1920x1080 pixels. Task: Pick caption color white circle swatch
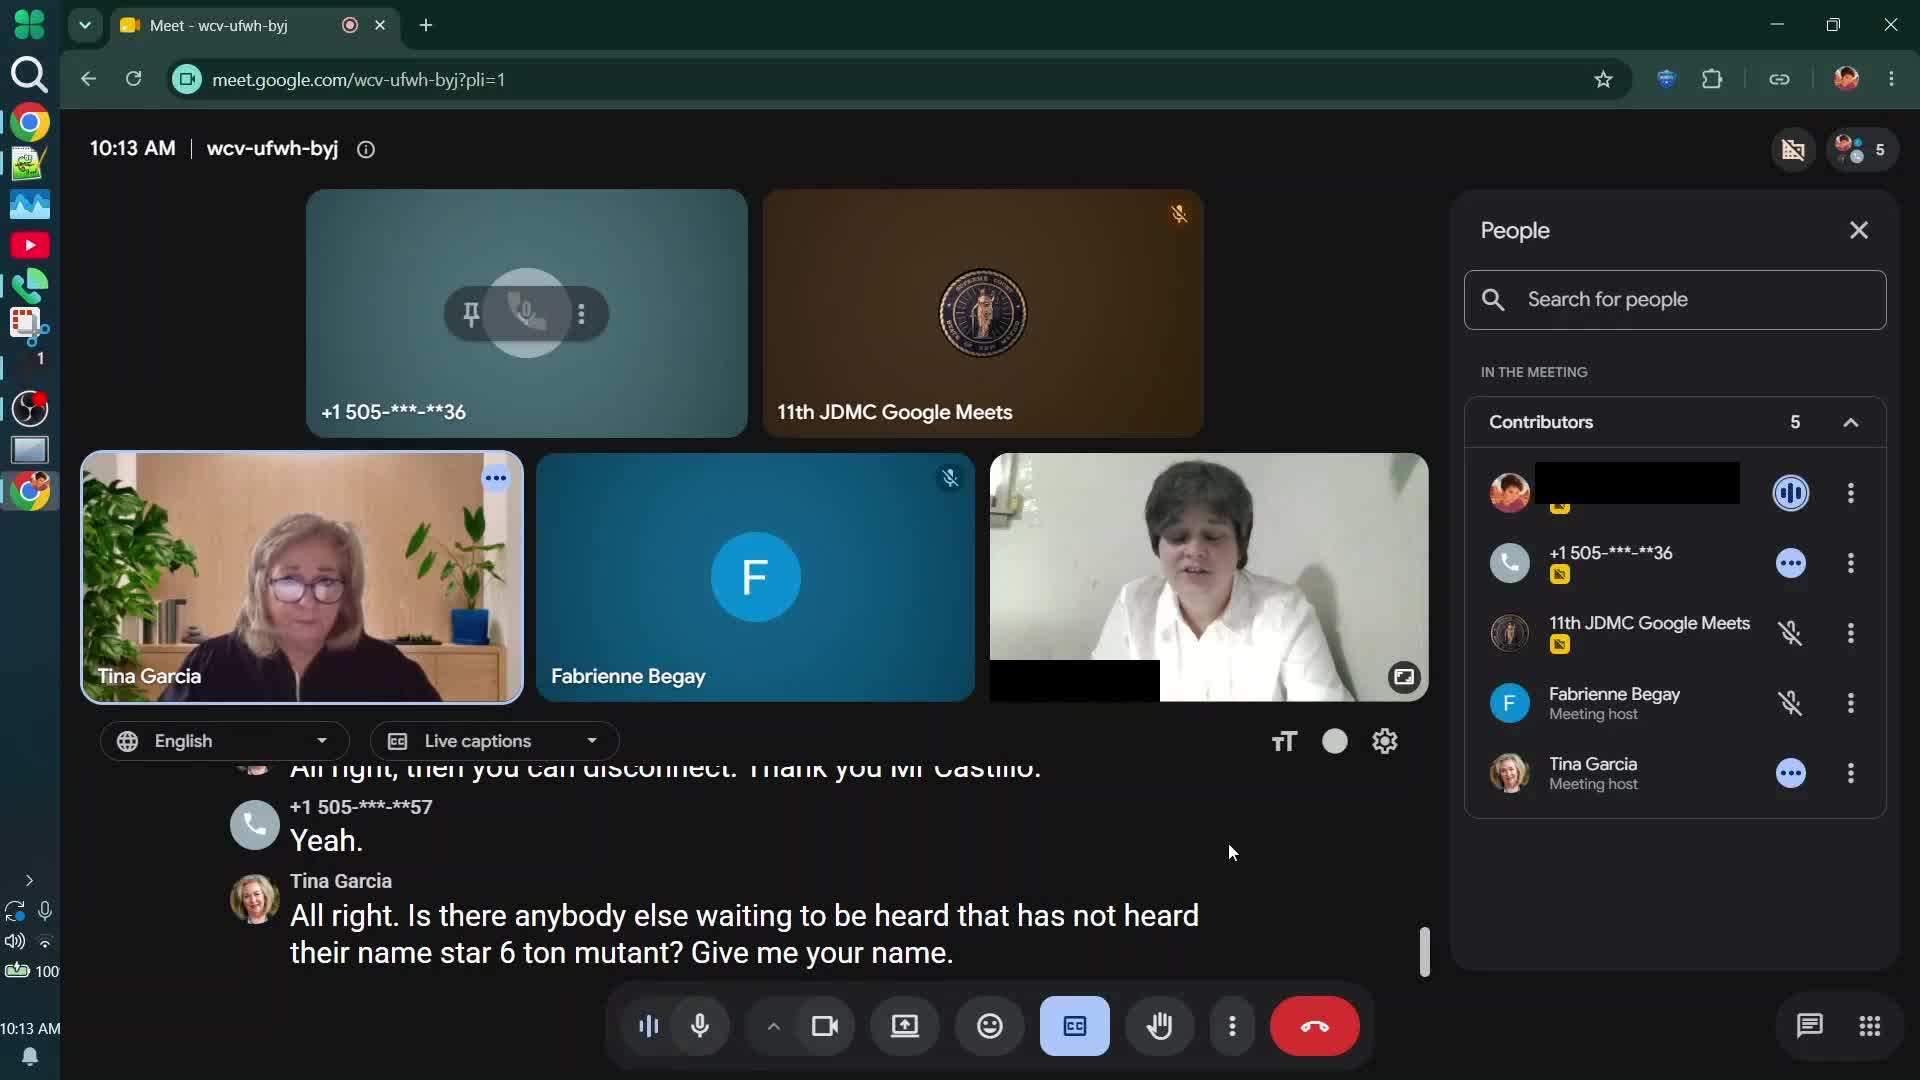(x=1335, y=741)
